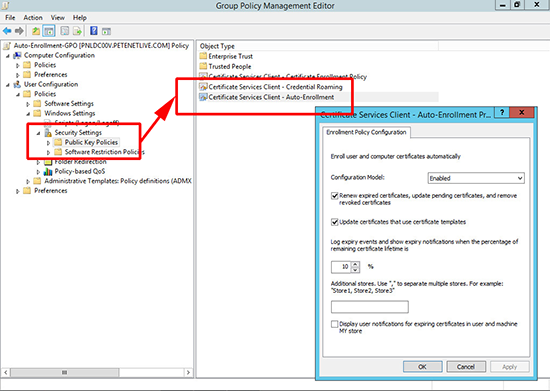This screenshot has width=550, height=391.
Task: Click the Trusted People folder icon
Action: (x=203, y=66)
